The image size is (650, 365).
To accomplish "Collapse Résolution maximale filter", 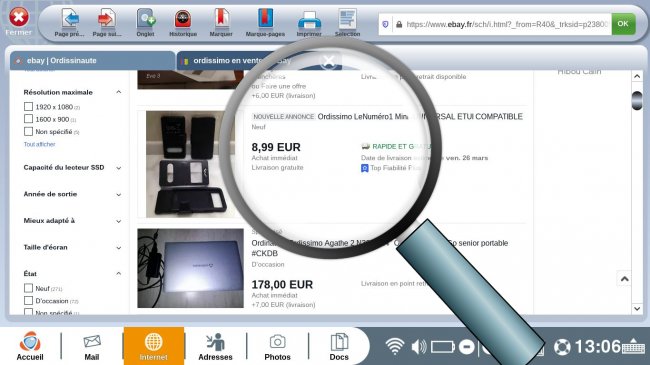I will coord(119,92).
